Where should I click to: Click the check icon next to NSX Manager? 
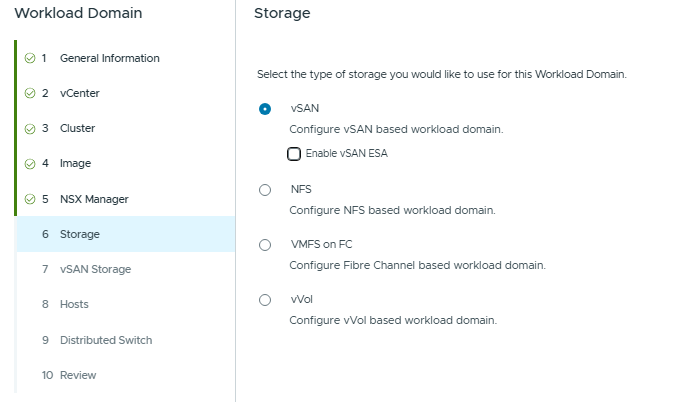pos(29,199)
